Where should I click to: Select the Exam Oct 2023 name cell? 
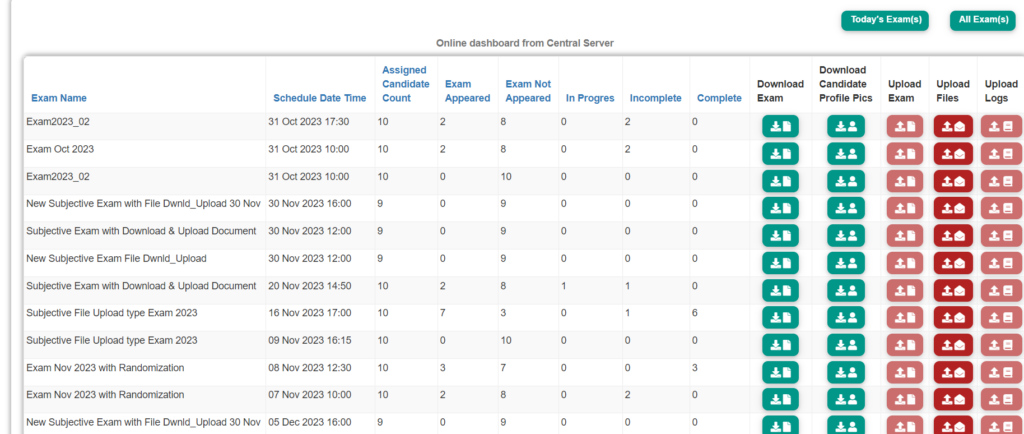pyautogui.click(x=60, y=149)
